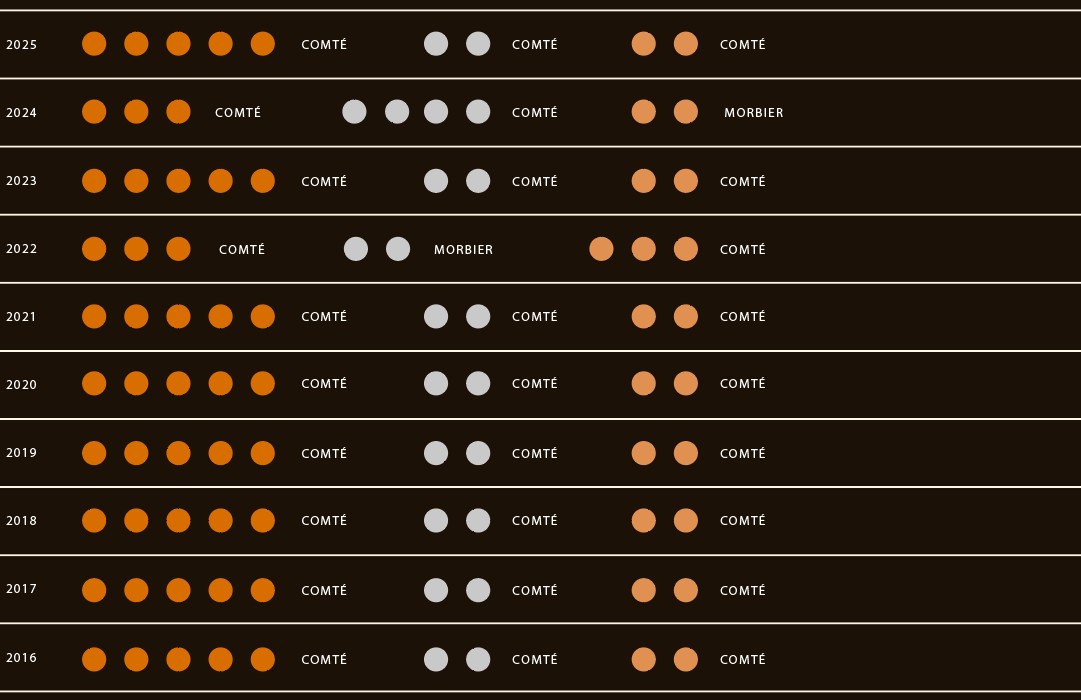Click the rightmost COMTÉ label in the 2018 row
The width and height of the screenshot is (1081, 700).
pos(742,521)
